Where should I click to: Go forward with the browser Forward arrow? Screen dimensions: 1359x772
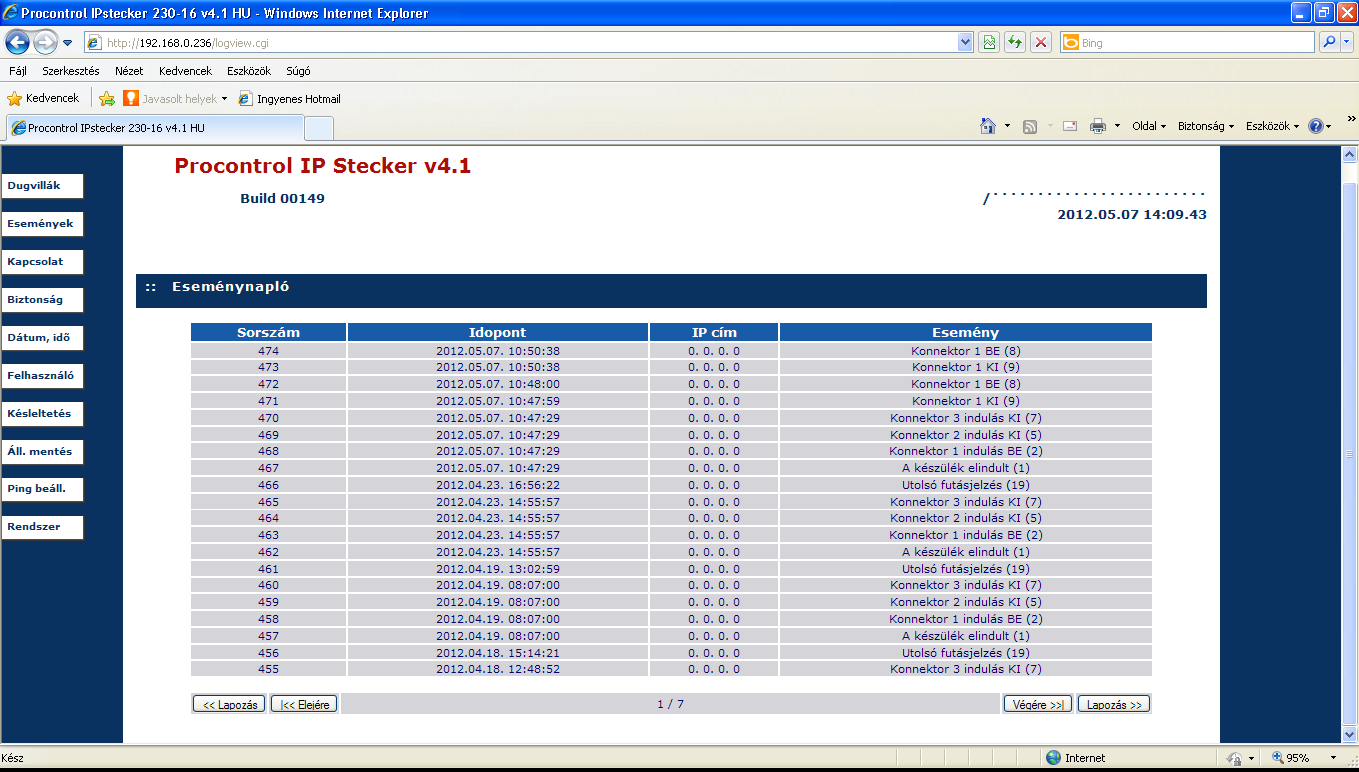pyautogui.click(x=45, y=43)
